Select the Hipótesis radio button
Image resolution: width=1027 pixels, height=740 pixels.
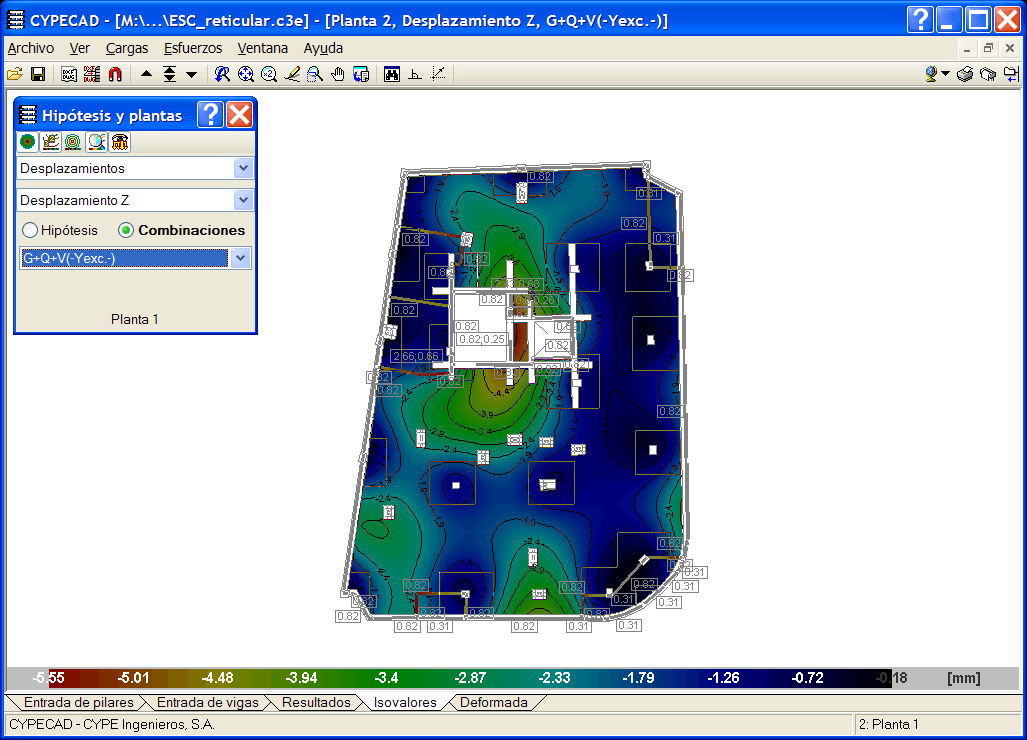click(x=30, y=230)
